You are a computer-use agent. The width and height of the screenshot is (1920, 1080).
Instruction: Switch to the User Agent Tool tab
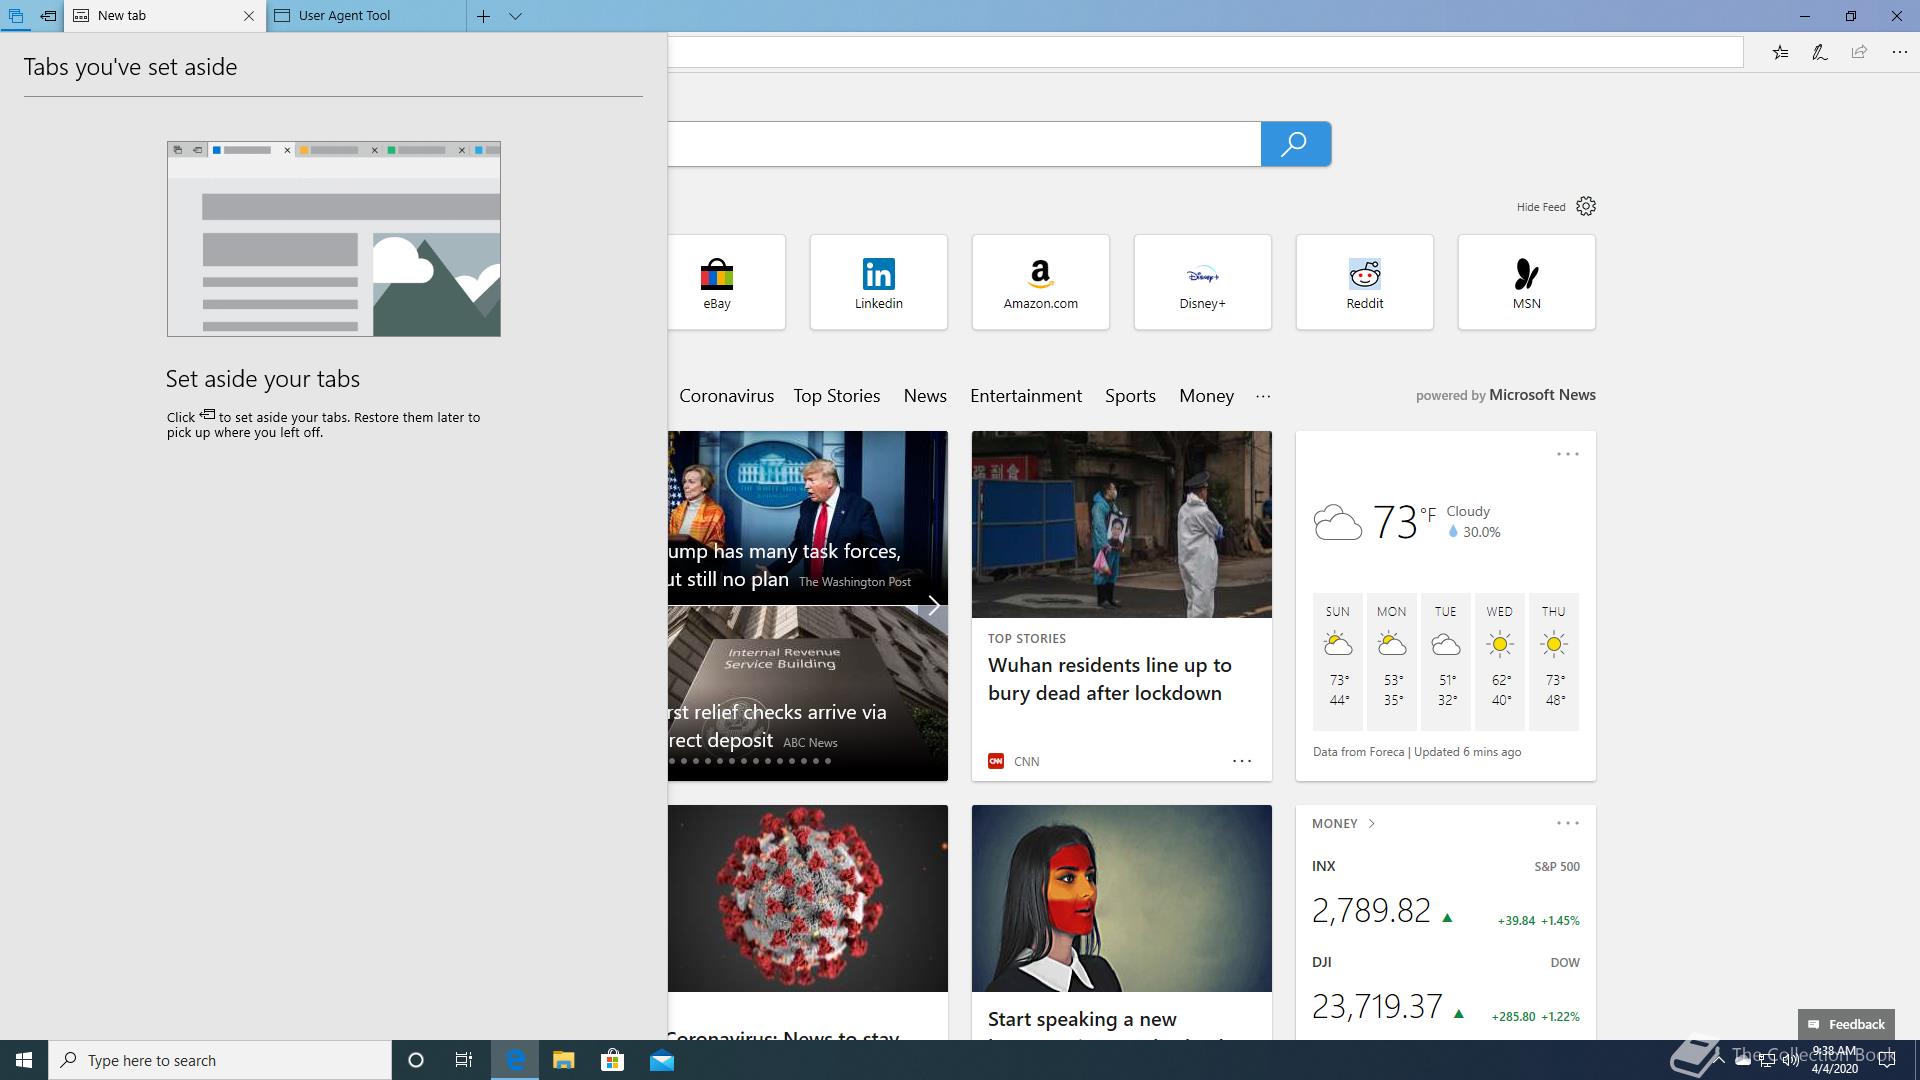[x=366, y=16]
